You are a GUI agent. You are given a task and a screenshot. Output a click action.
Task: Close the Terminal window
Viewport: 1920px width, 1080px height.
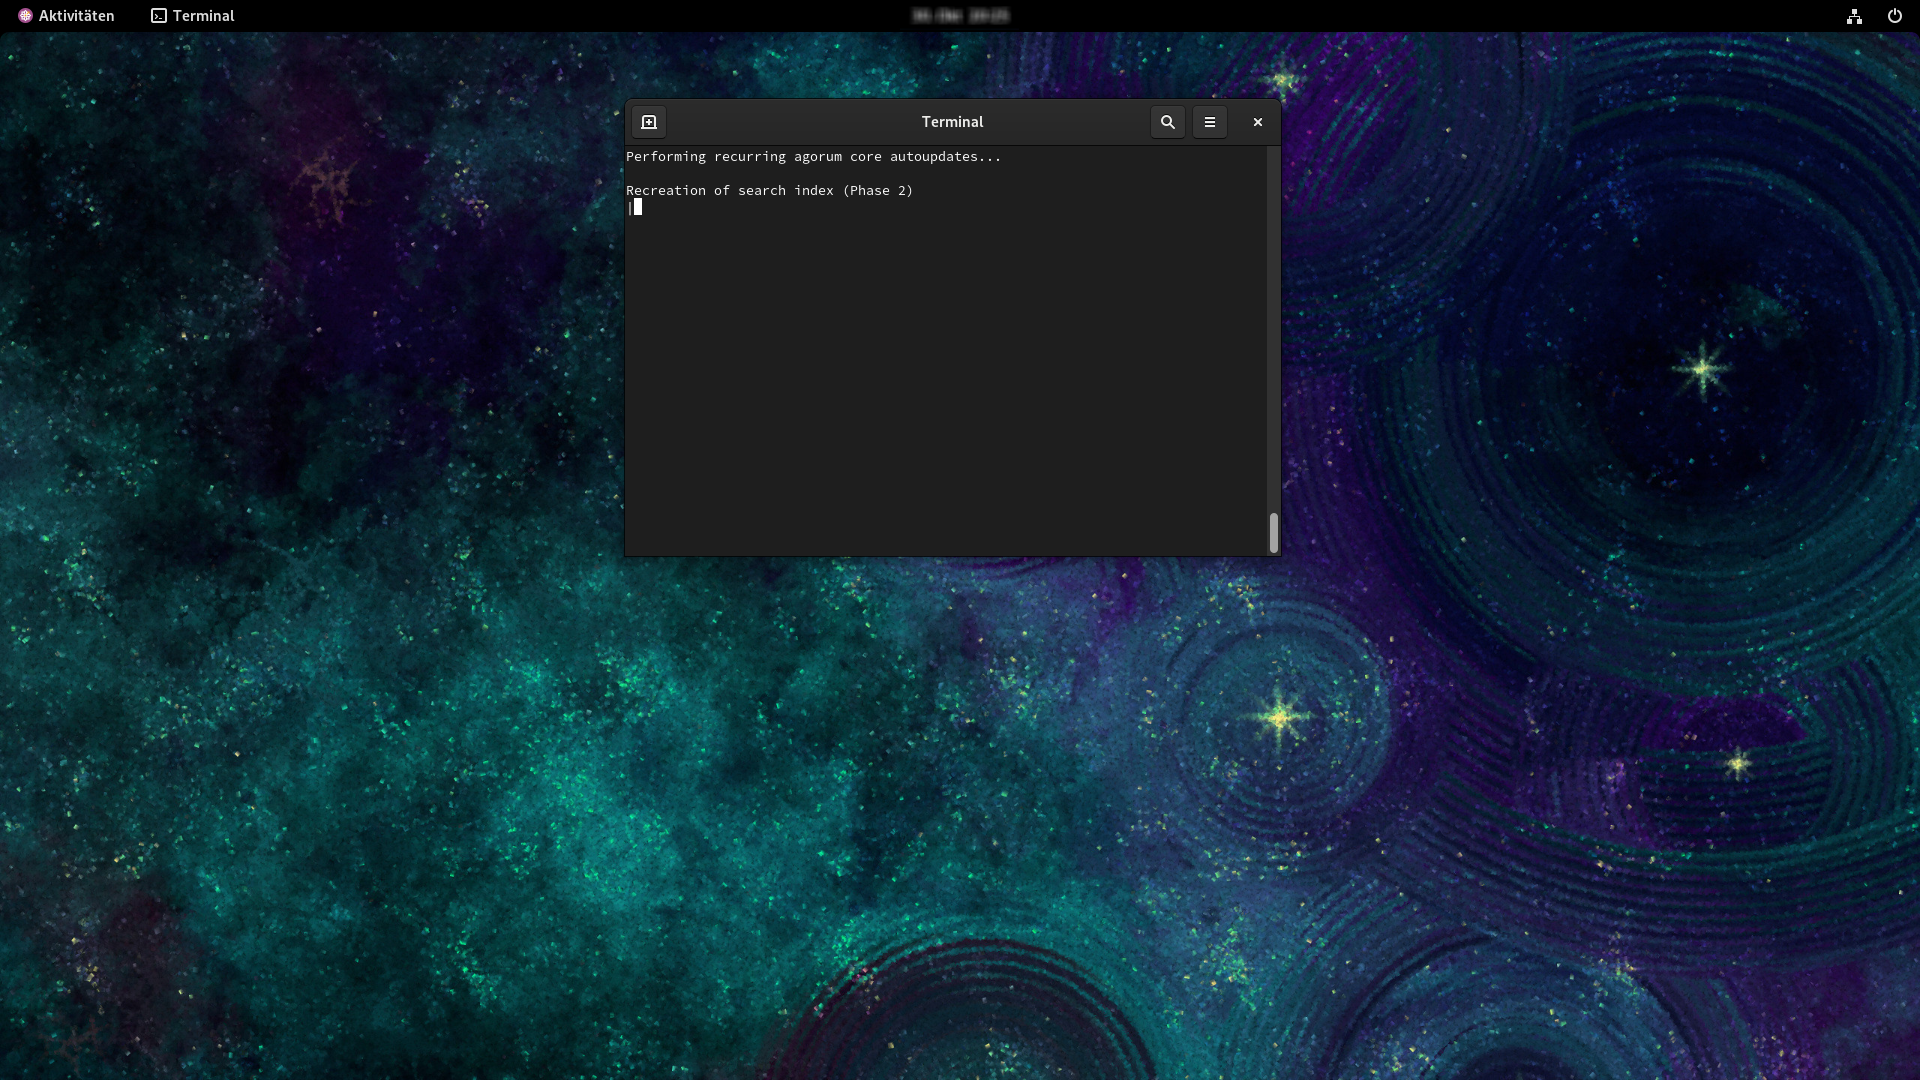(x=1258, y=122)
